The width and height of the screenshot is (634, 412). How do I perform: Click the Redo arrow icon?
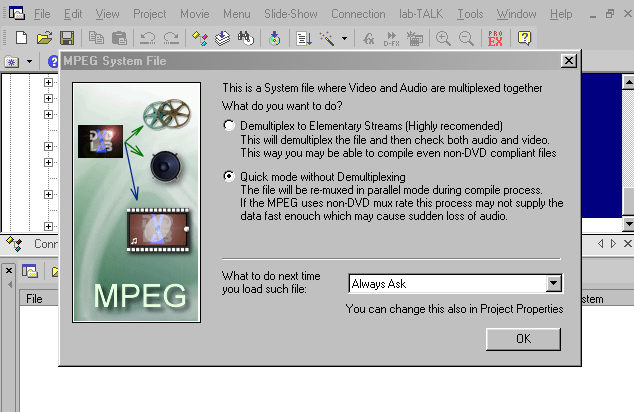pyautogui.click(x=171, y=38)
